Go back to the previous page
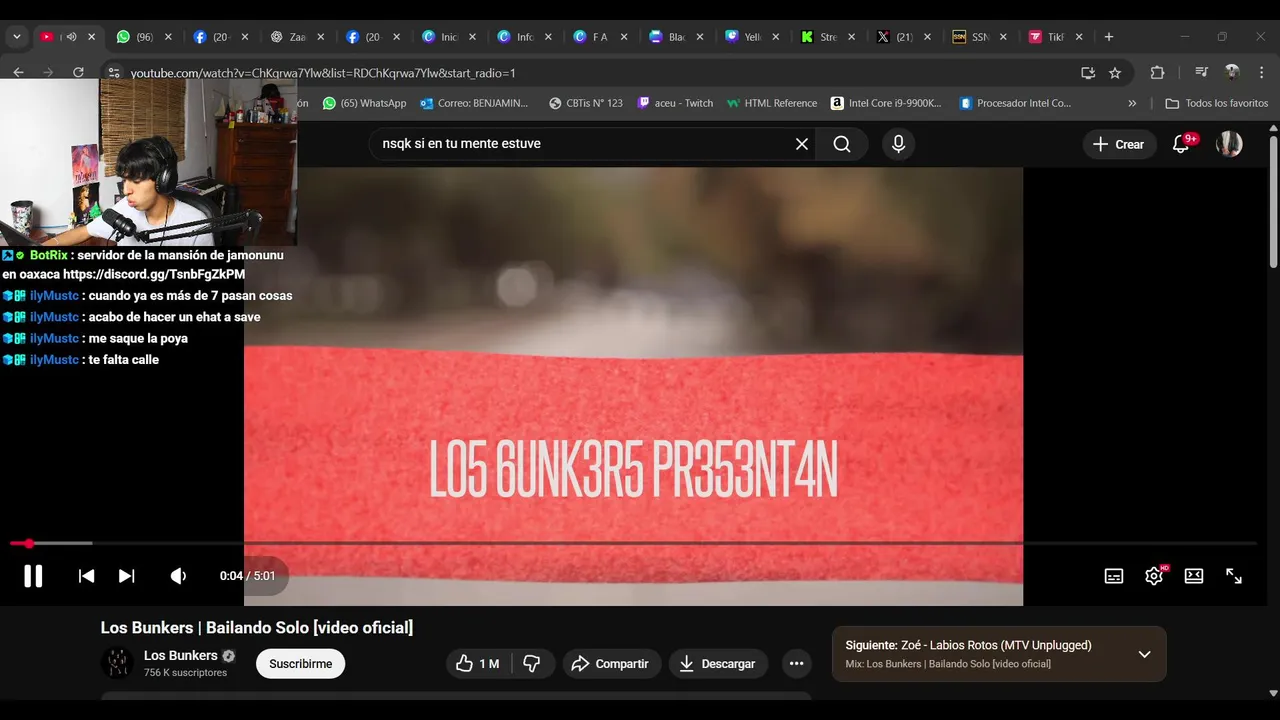 18,72
